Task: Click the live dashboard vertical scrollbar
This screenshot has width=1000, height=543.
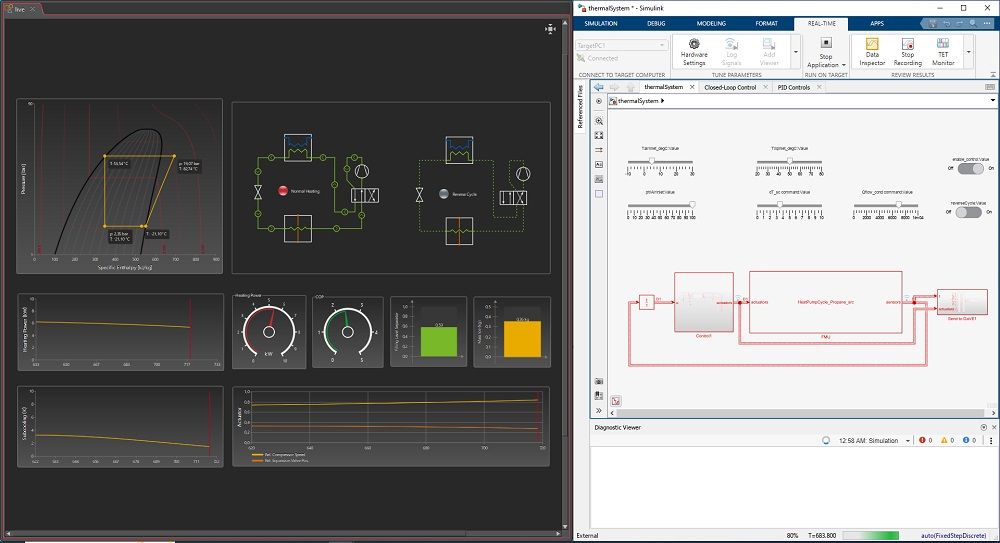Action: click(565, 274)
